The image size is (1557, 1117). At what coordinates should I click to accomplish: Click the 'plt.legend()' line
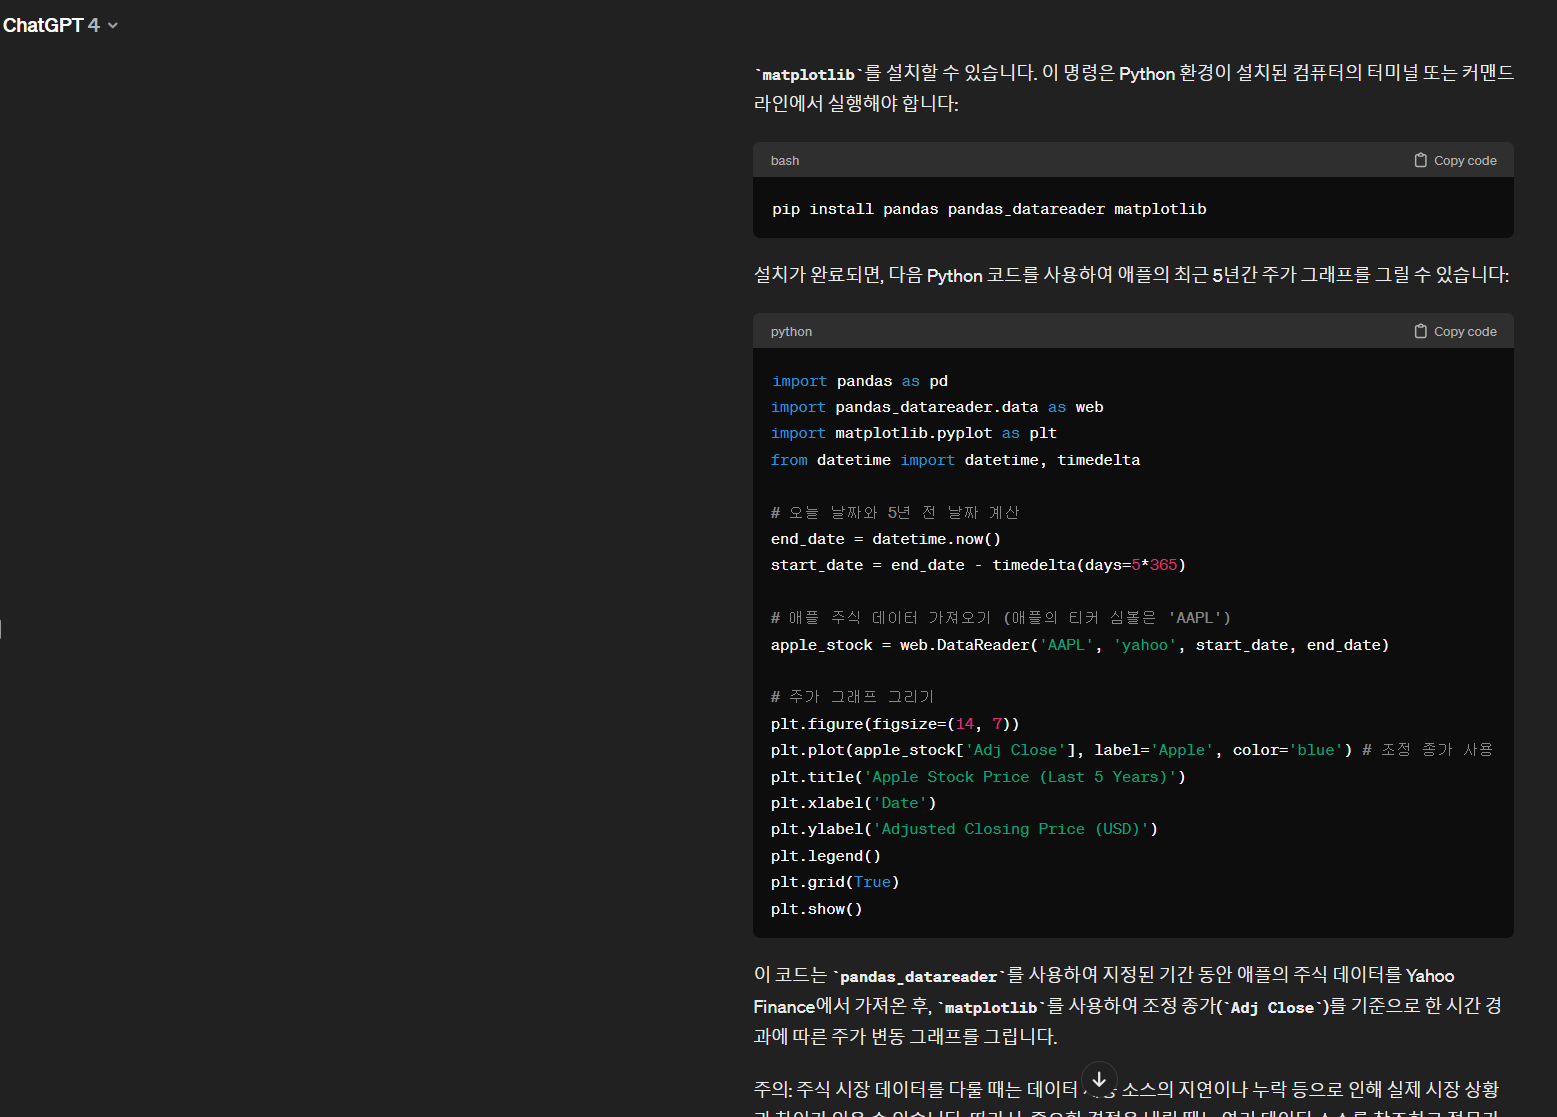[826, 856]
